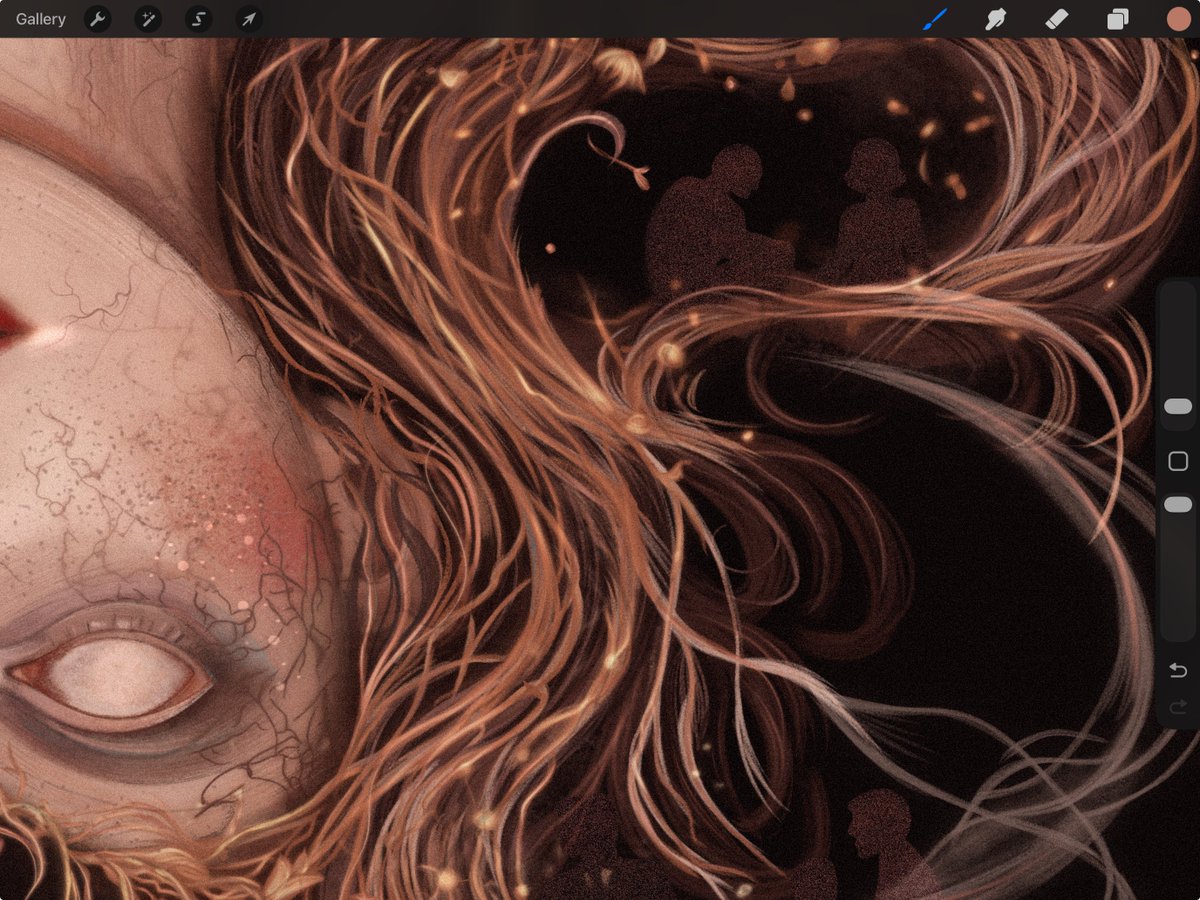Adjust the brush opacity slider
The width and height of the screenshot is (1200, 900).
[x=1178, y=505]
